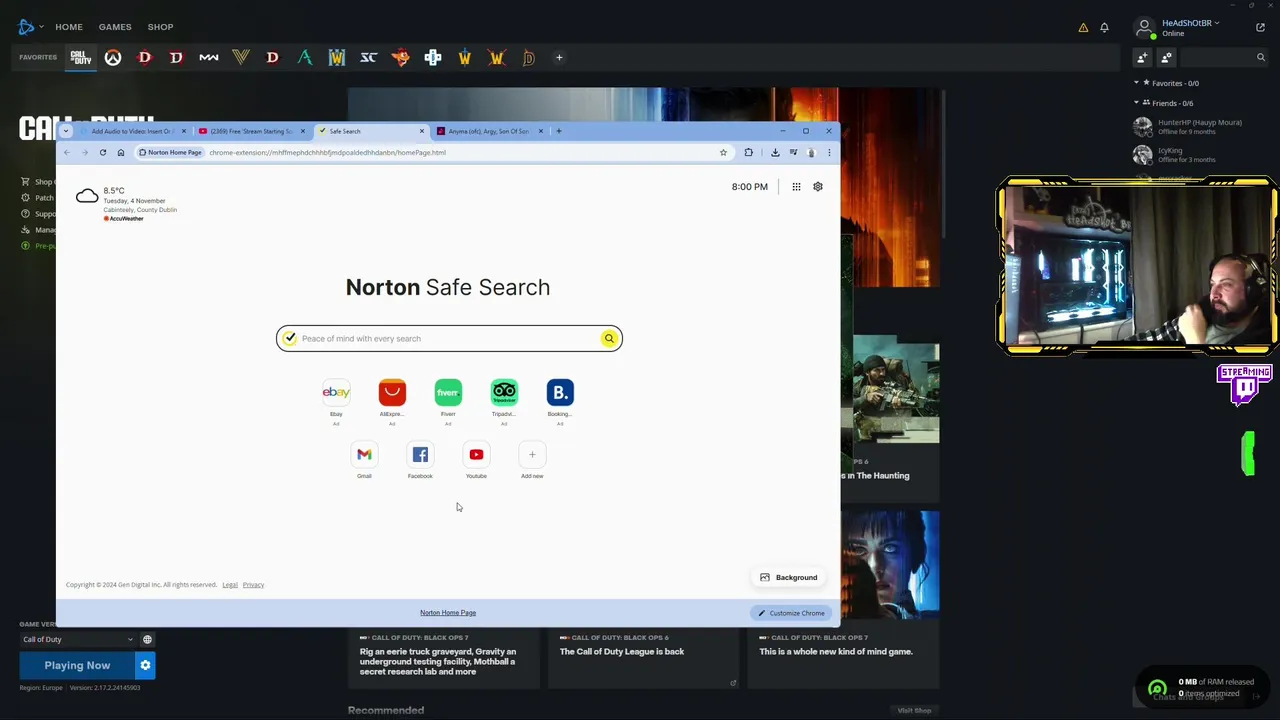Open the GAMES menu in Battle.net
Screen dimensions: 1280x720
(115, 27)
